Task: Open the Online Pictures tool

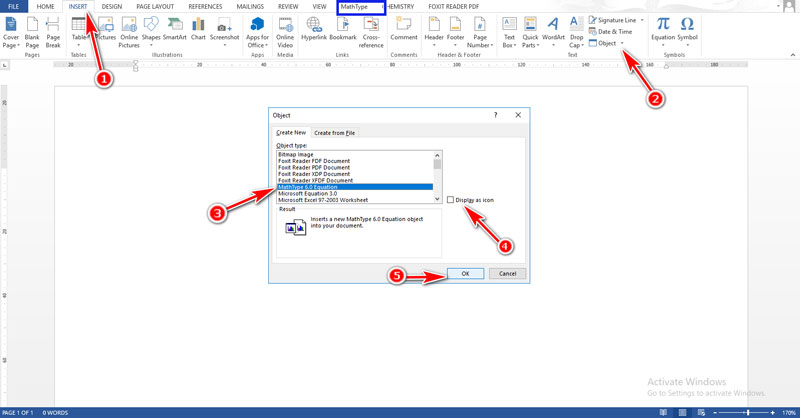Action: [129, 32]
